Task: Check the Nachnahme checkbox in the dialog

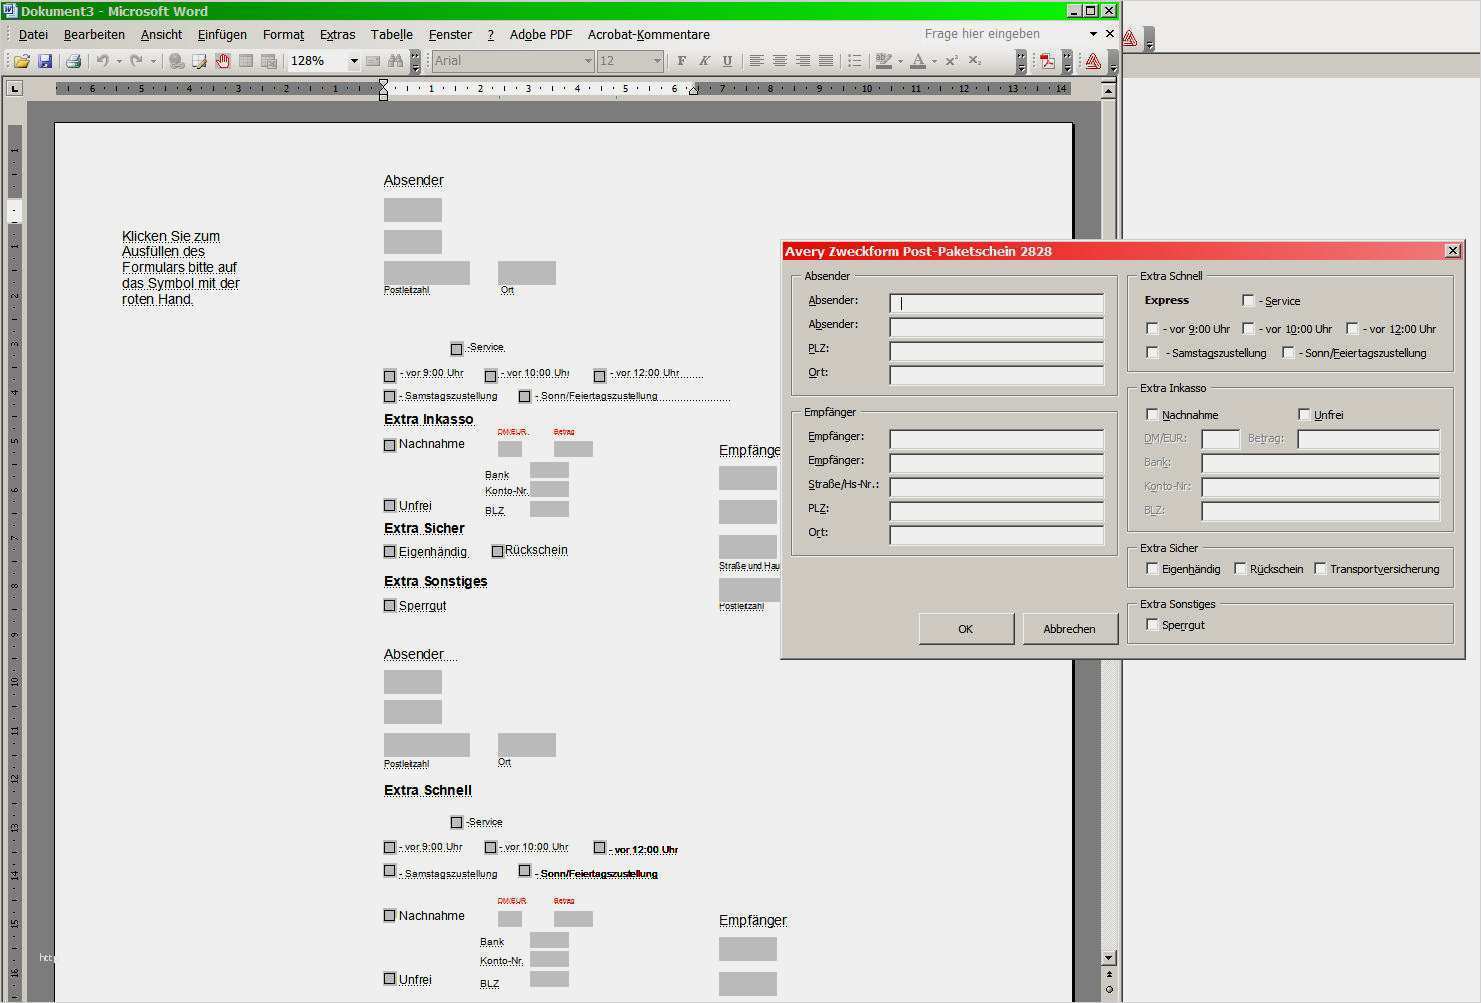Action: 1152,414
